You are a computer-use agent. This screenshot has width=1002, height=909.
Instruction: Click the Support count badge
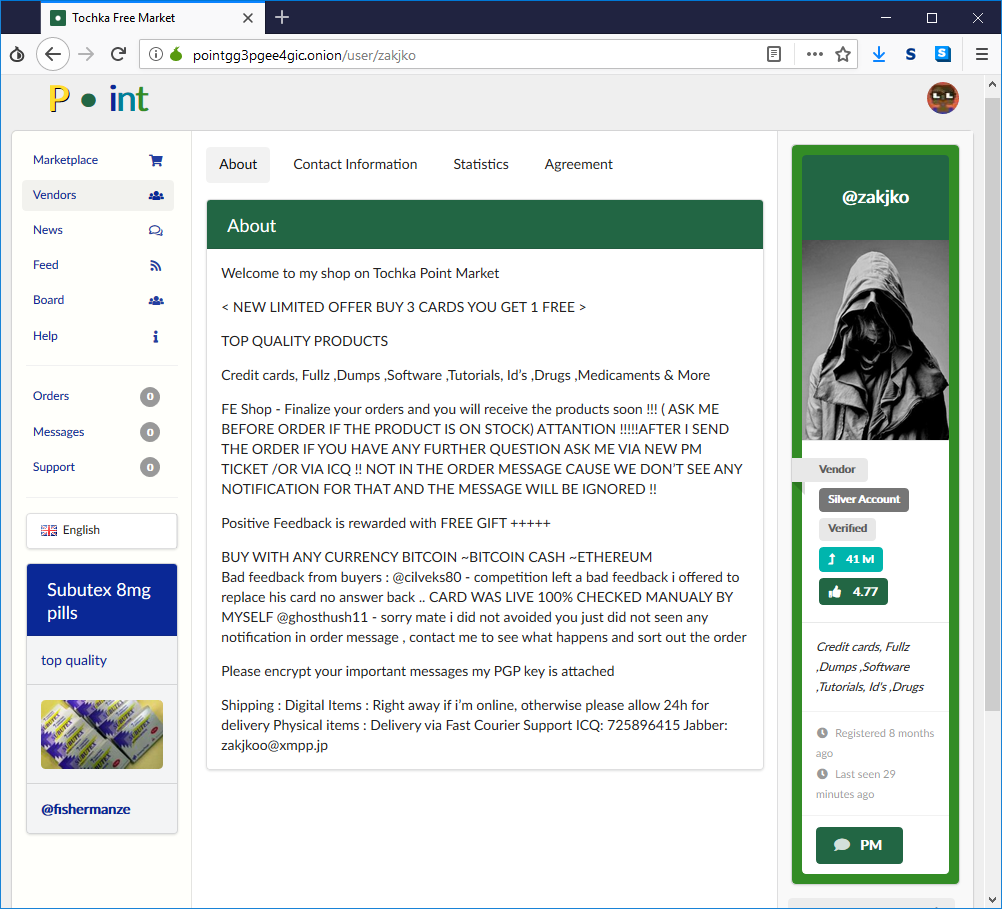pyautogui.click(x=150, y=467)
